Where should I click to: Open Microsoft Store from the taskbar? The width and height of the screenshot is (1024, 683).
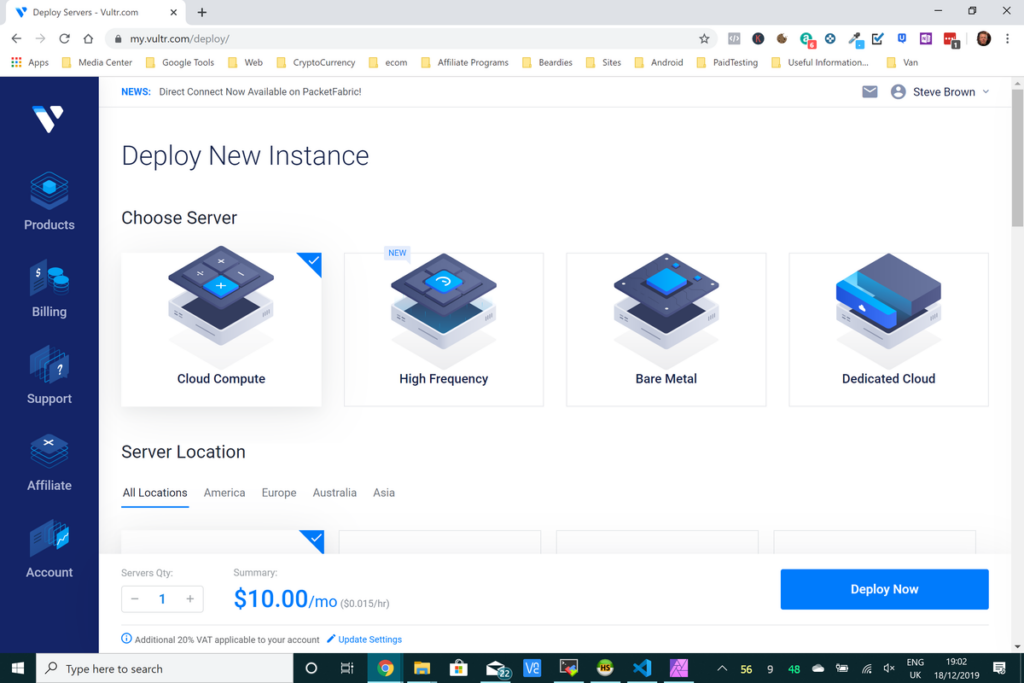458,668
